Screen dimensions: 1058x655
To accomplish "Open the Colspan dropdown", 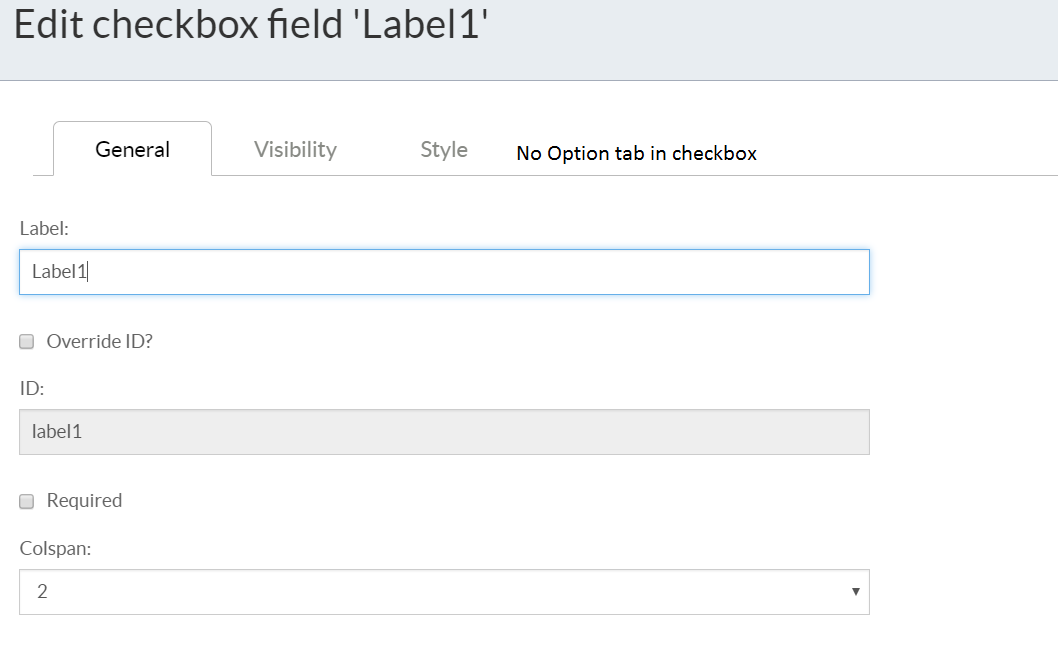I will pyautogui.click(x=444, y=592).
